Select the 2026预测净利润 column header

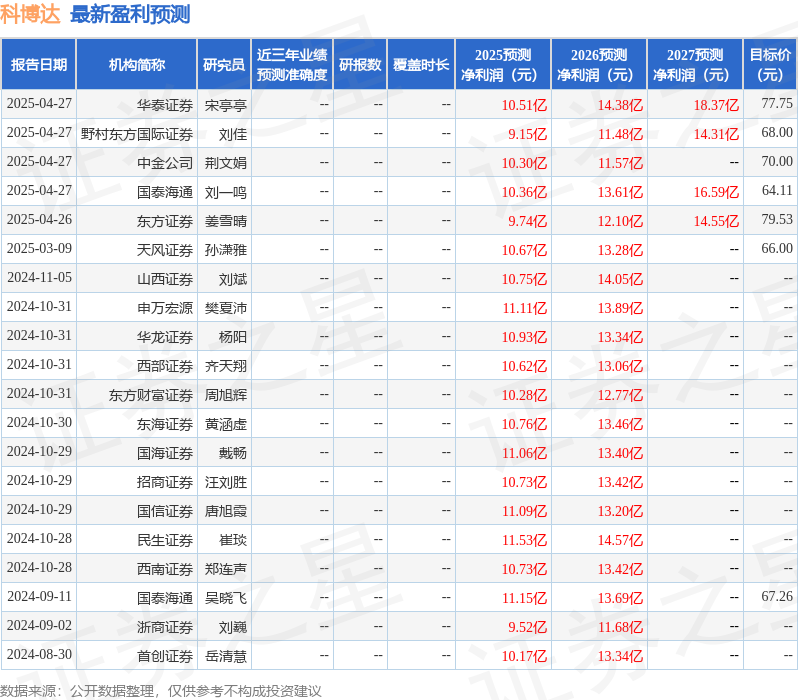599,65
